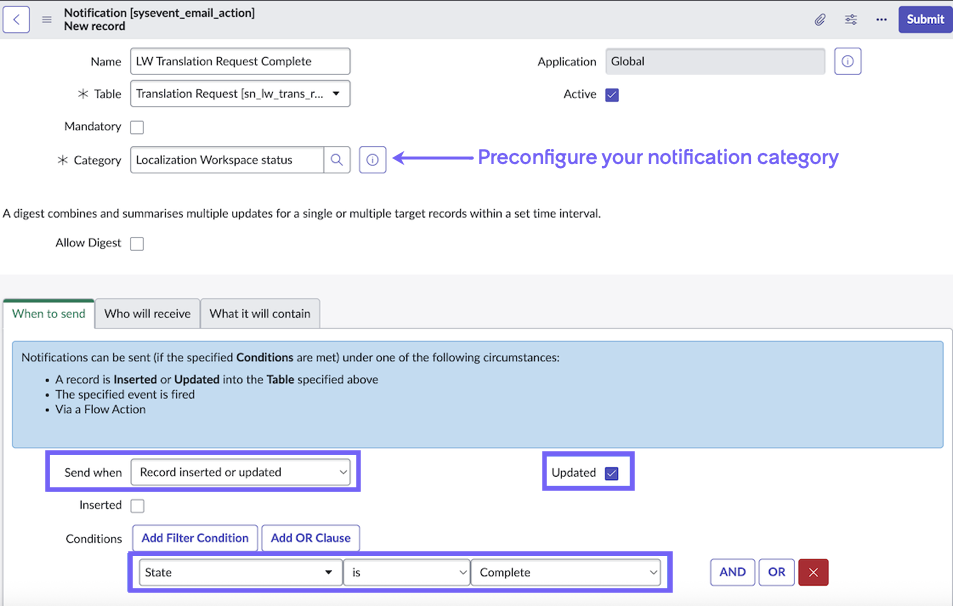Click the Category input field

(227, 160)
